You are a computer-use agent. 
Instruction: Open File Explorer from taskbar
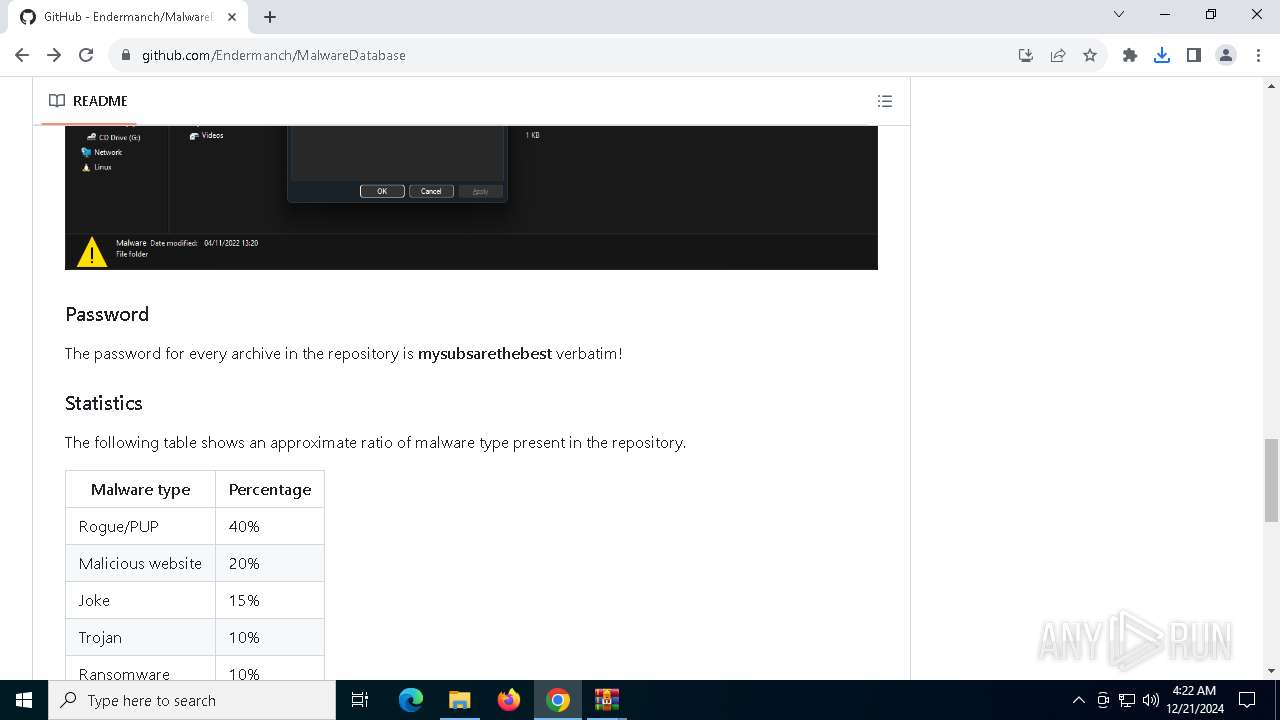(x=460, y=700)
